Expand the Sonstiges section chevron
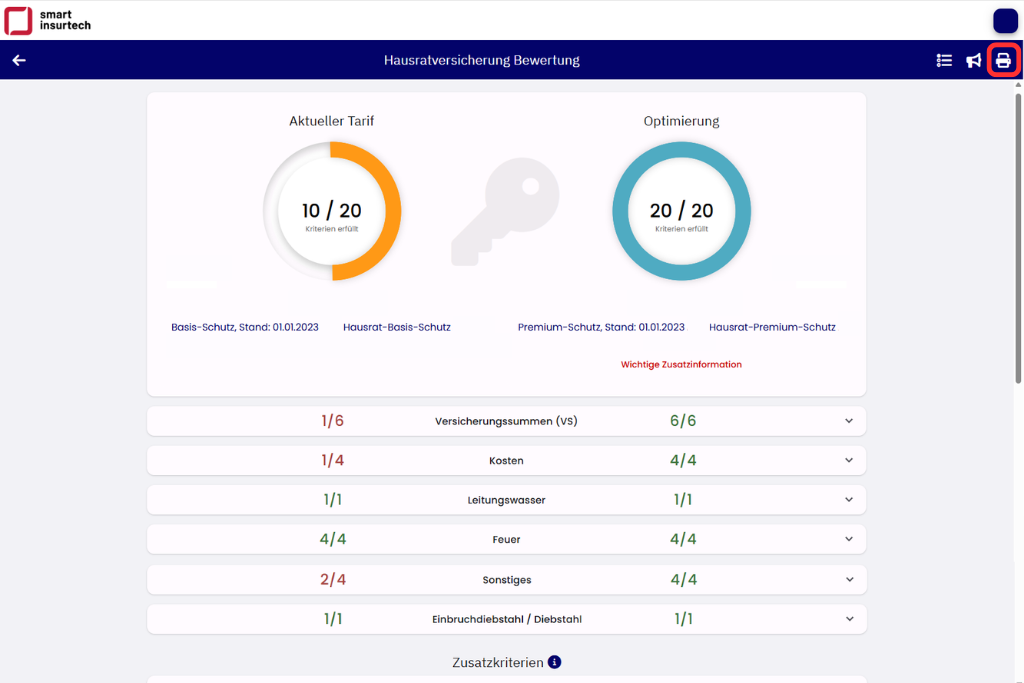The height and width of the screenshot is (683, 1024). click(x=849, y=580)
